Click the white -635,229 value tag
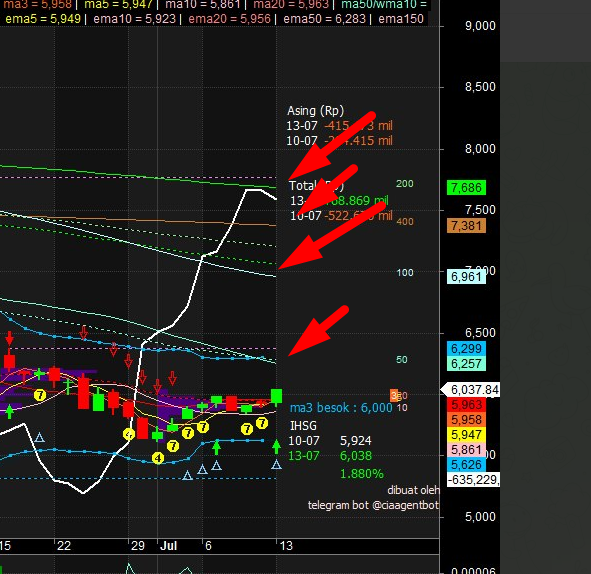The height and width of the screenshot is (574, 591). point(473,479)
